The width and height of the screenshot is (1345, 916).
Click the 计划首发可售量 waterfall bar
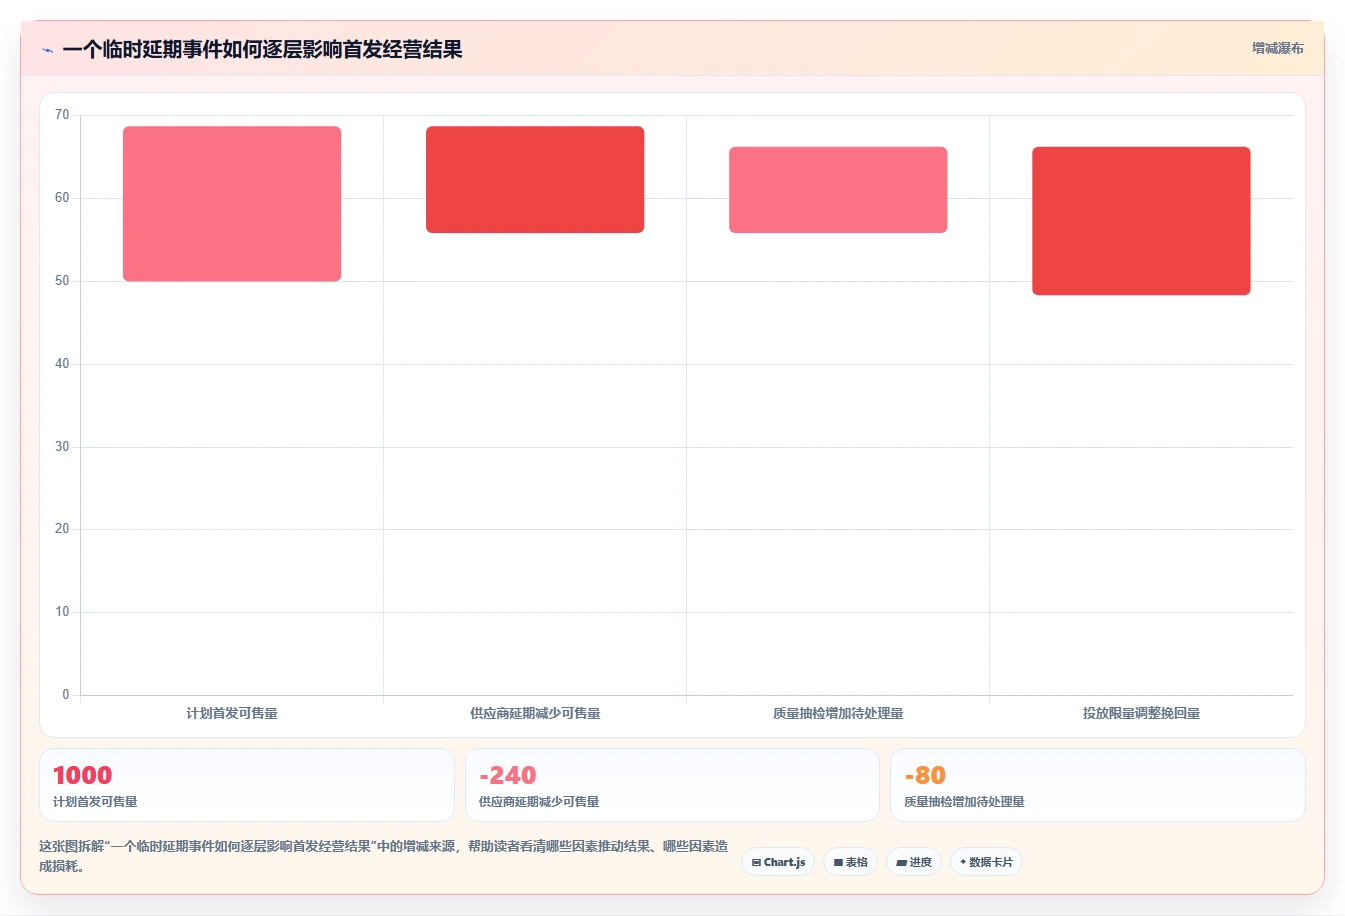click(x=232, y=204)
